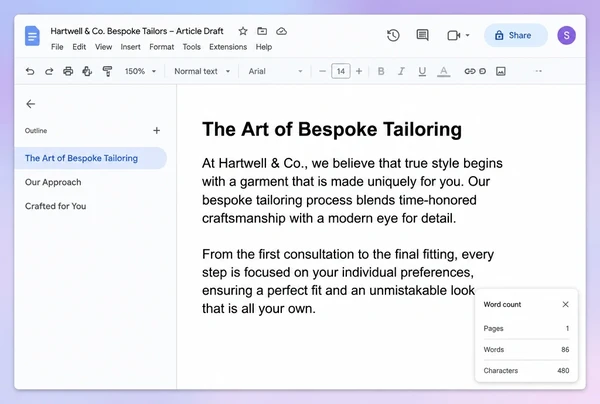This screenshot has height=404, width=600.
Task: Open the Format menu
Action: [161, 47]
